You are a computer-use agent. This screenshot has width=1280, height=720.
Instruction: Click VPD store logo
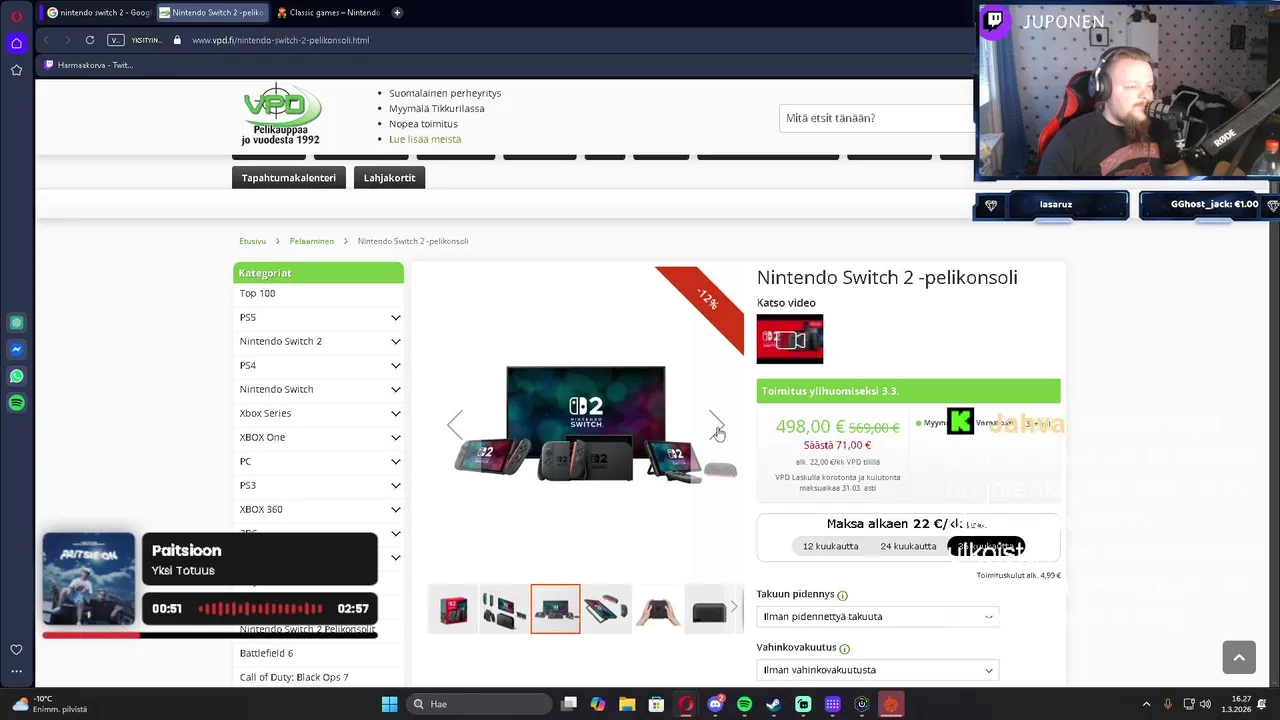[x=281, y=114]
